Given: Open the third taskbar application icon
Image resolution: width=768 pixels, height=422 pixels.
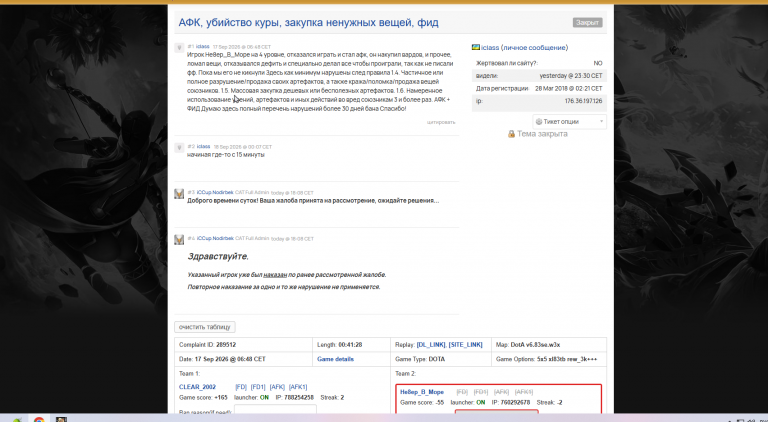Looking at the screenshot, I should pos(61,419).
